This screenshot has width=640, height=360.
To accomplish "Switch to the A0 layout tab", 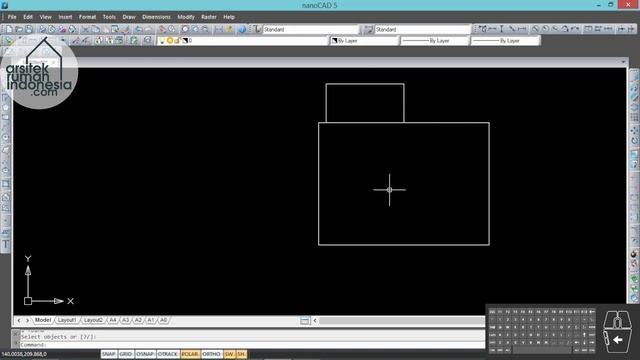I will click(x=163, y=320).
